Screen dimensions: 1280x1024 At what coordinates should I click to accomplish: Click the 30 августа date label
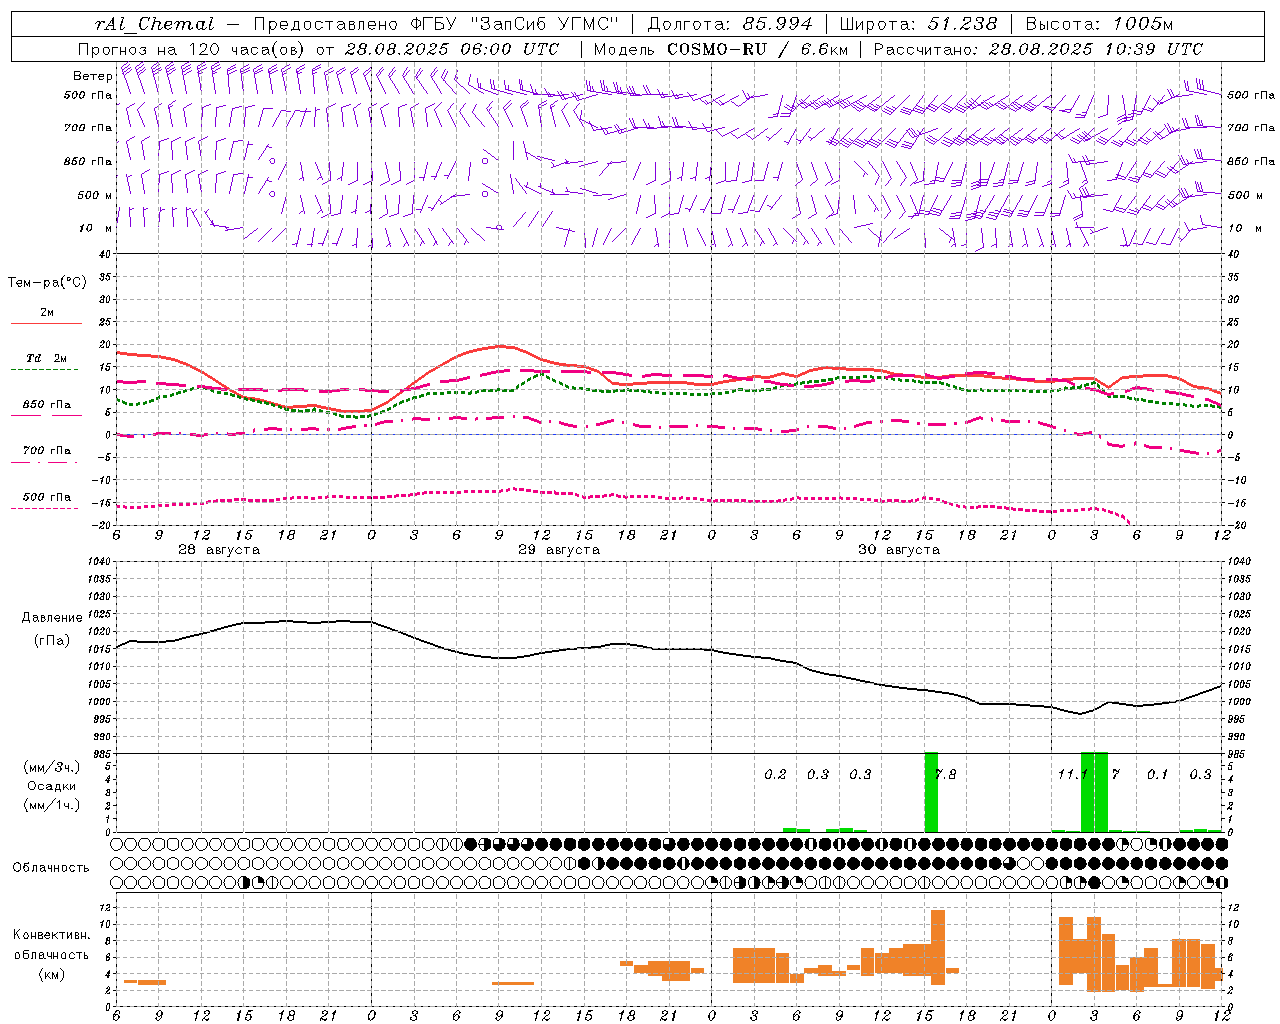pyautogui.click(x=899, y=550)
